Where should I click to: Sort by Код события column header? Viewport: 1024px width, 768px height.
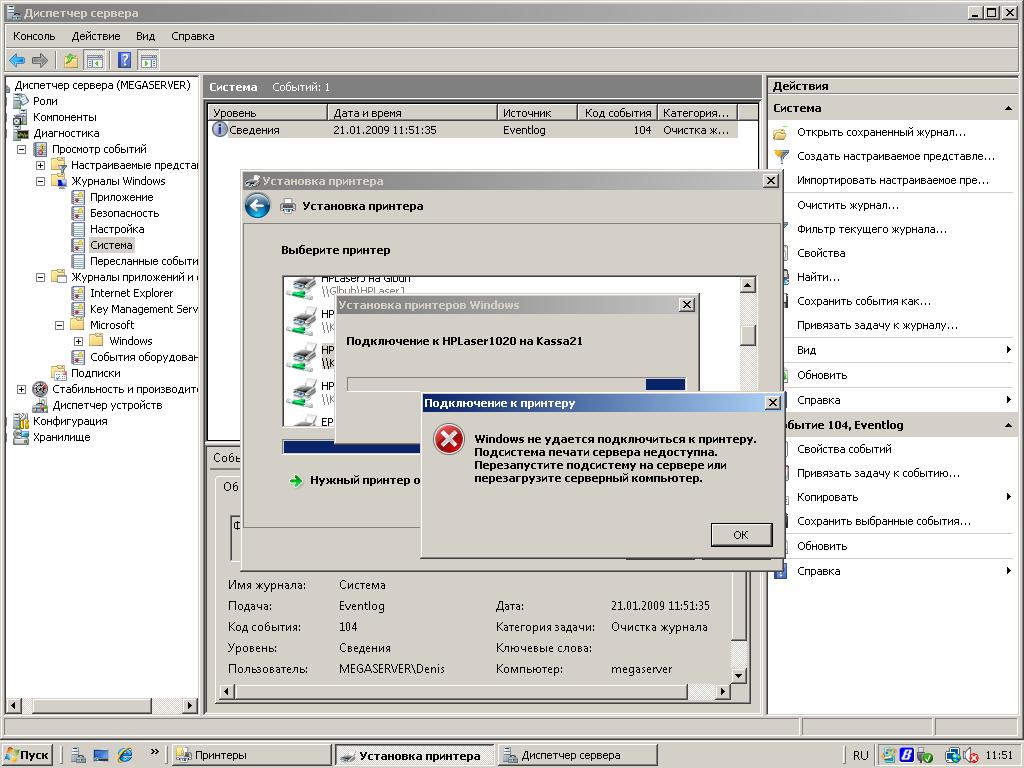(617, 113)
